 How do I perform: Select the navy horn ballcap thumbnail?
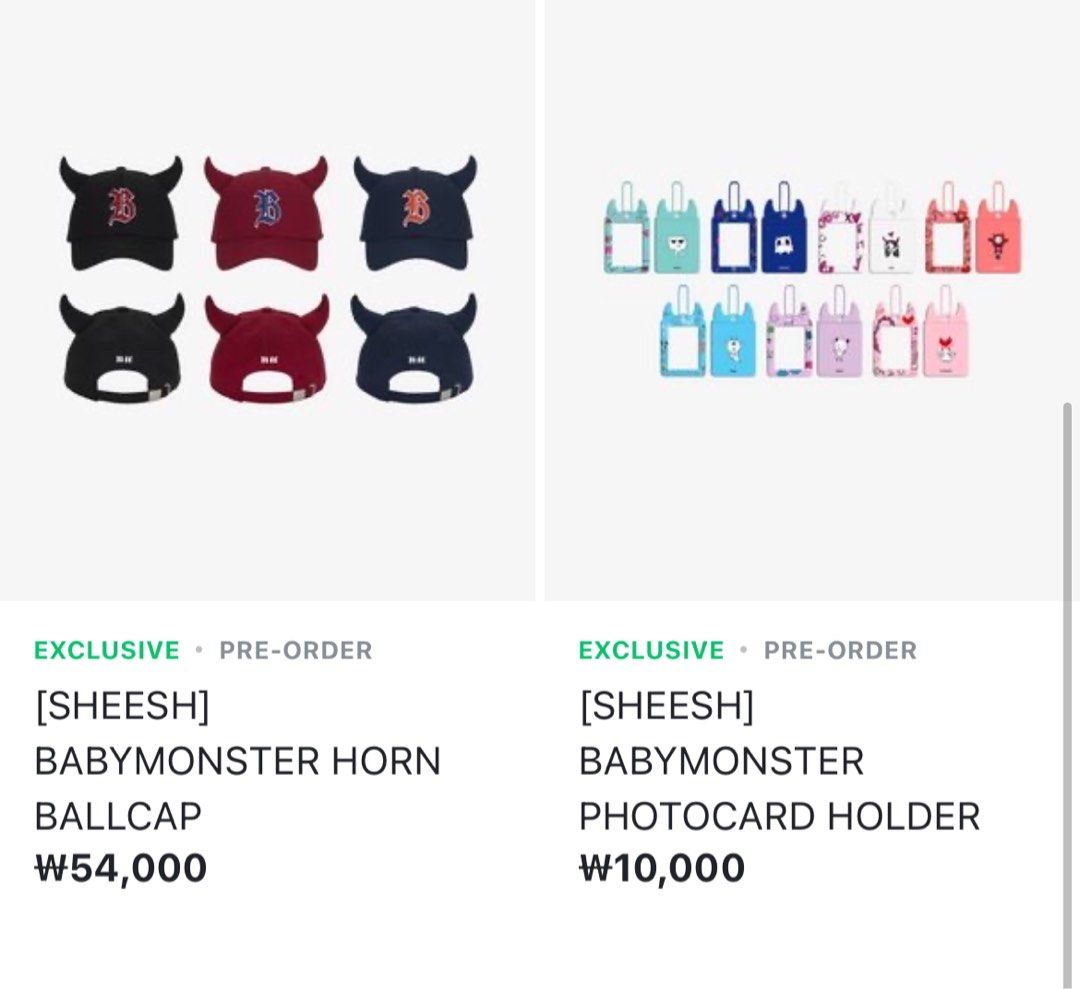click(415, 210)
